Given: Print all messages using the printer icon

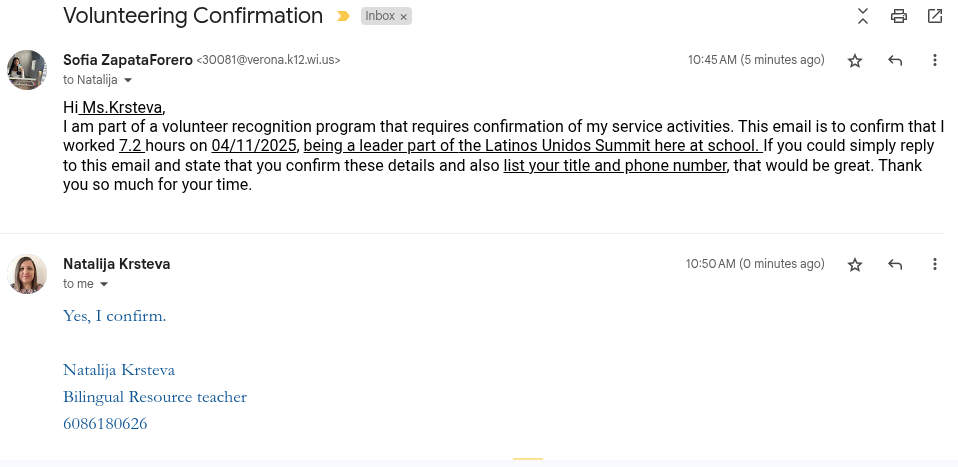Looking at the screenshot, I should [x=899, y=16].
